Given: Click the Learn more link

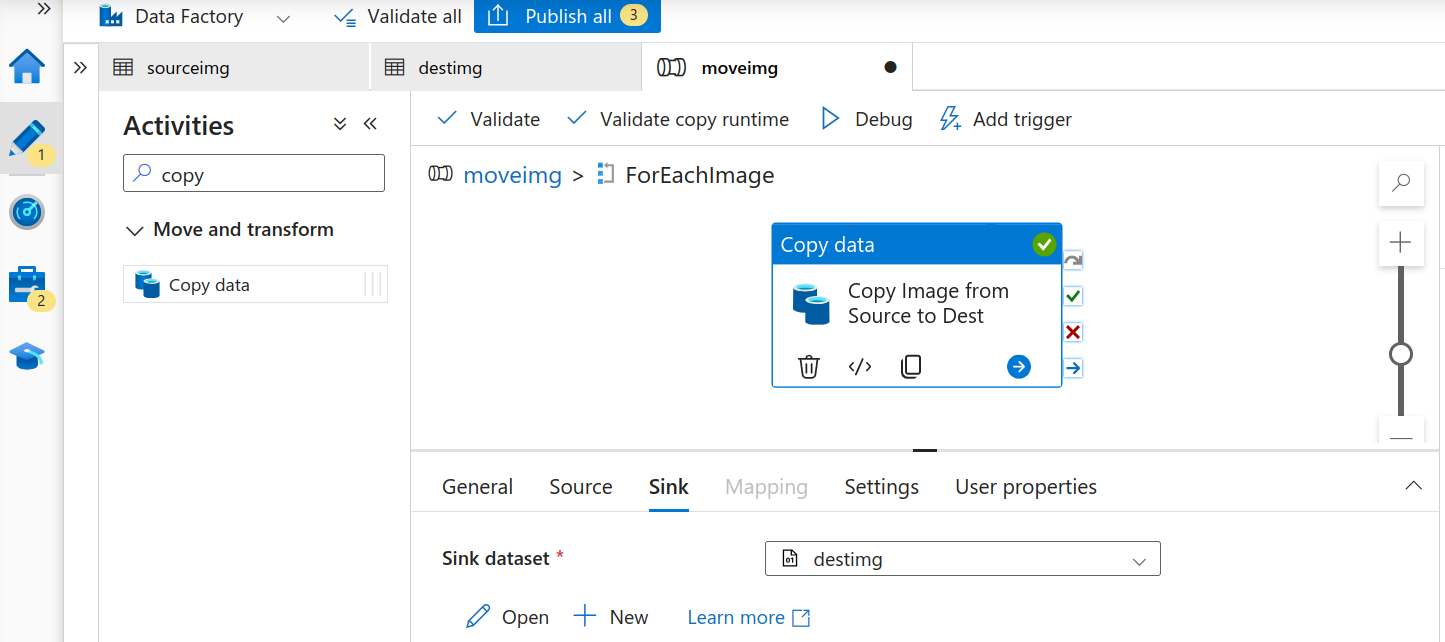Looking at the screenshot, I should click(x=748, y=618).
